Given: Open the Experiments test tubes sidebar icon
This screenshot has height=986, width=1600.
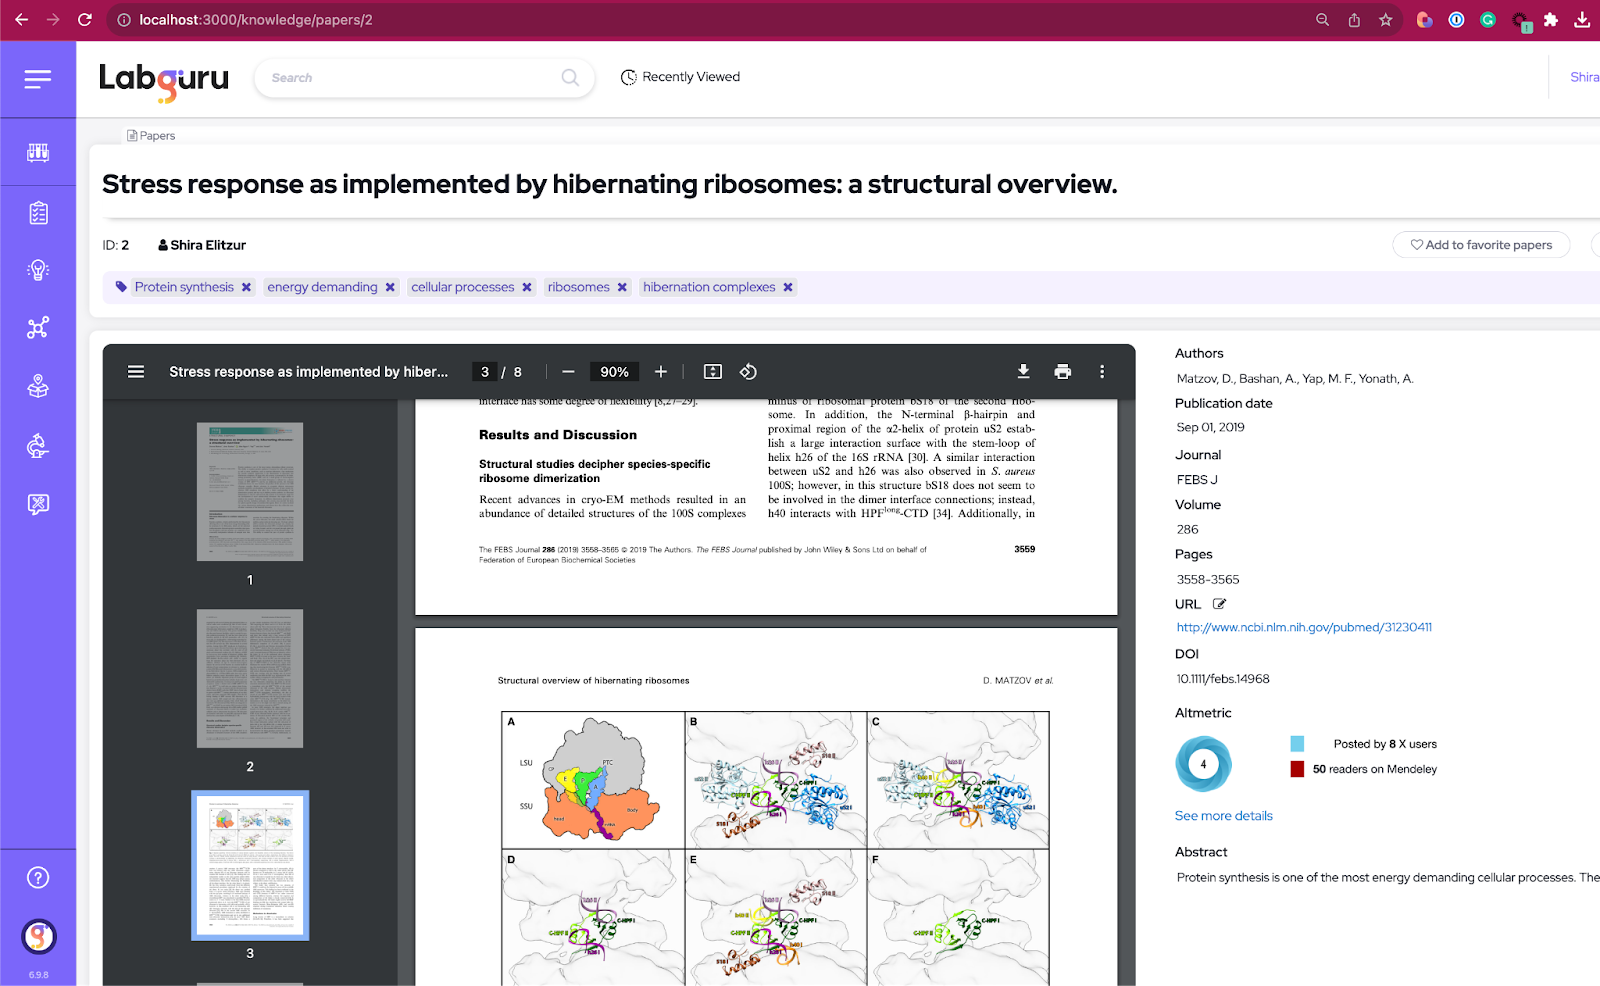Looking at the screenshot, I should point(38,152).
